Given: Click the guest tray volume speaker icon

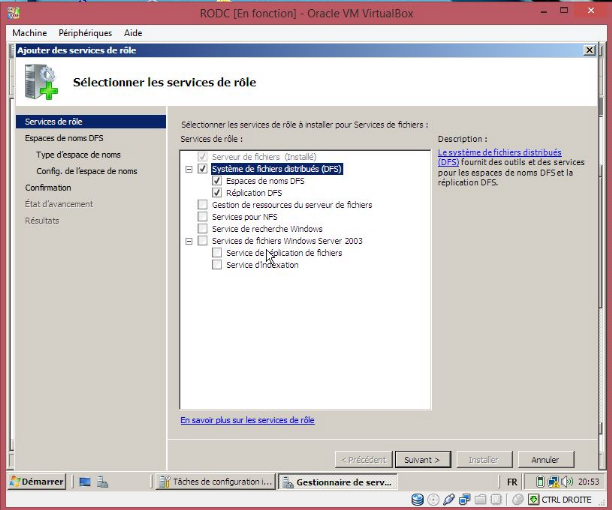Looking at the screenshot, I should pyautogui.click(x=566, y=482).
